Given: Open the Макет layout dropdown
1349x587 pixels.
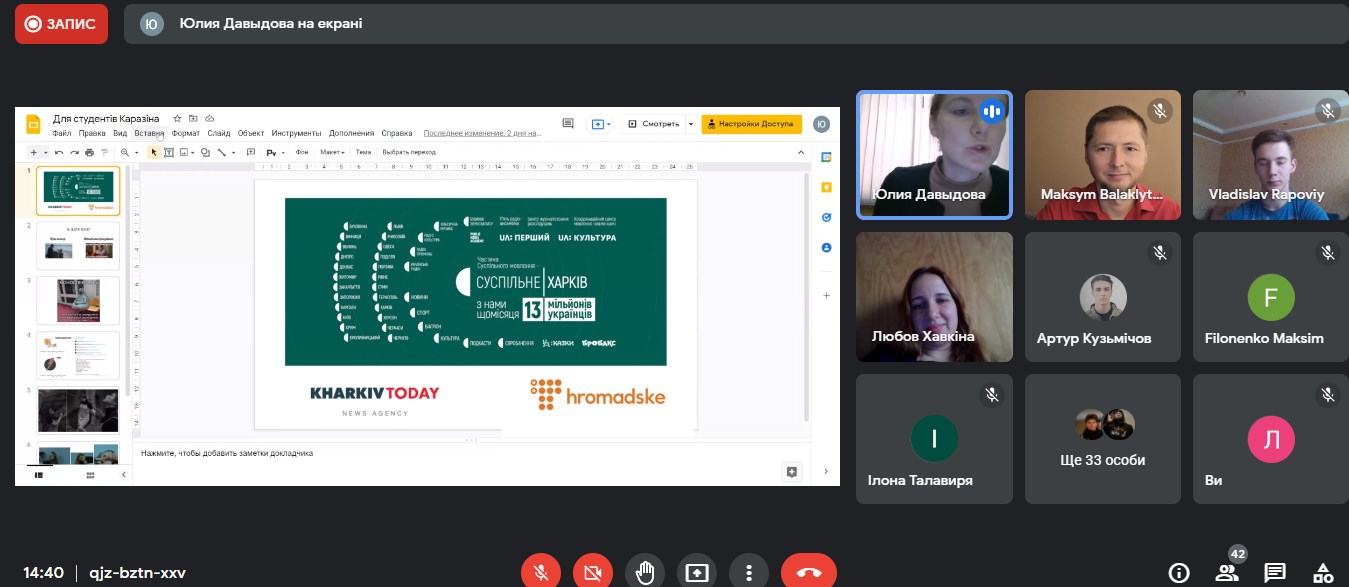Looking at the screenshot, I should (332, 152).
